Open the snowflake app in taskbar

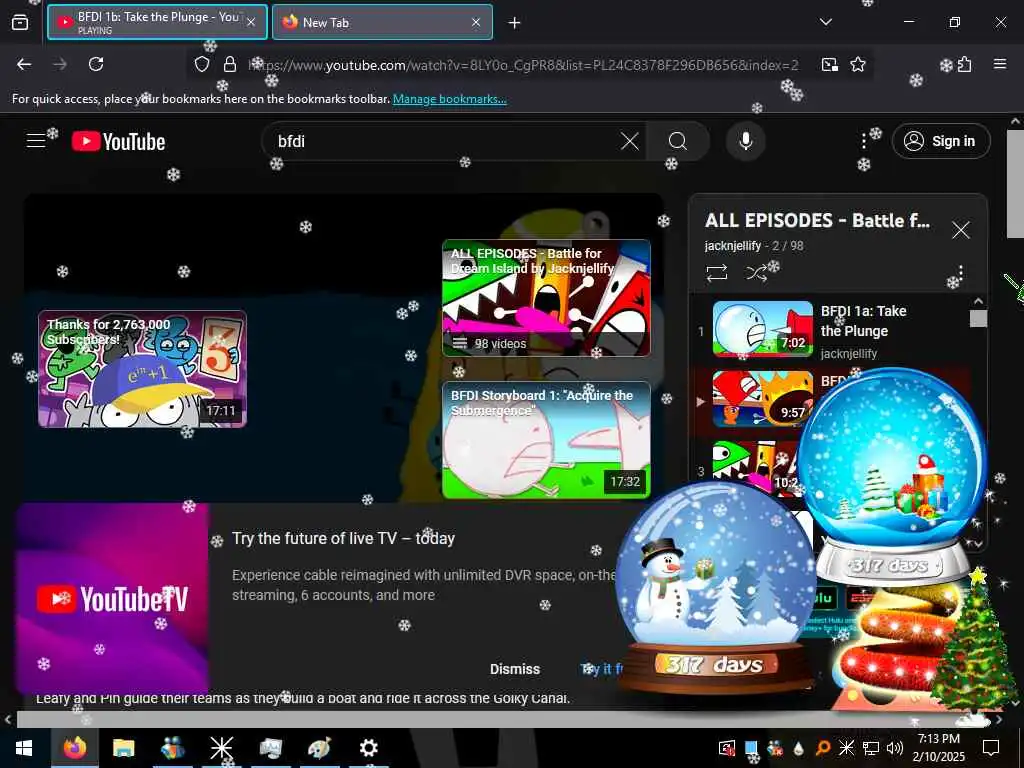[221, 748]
